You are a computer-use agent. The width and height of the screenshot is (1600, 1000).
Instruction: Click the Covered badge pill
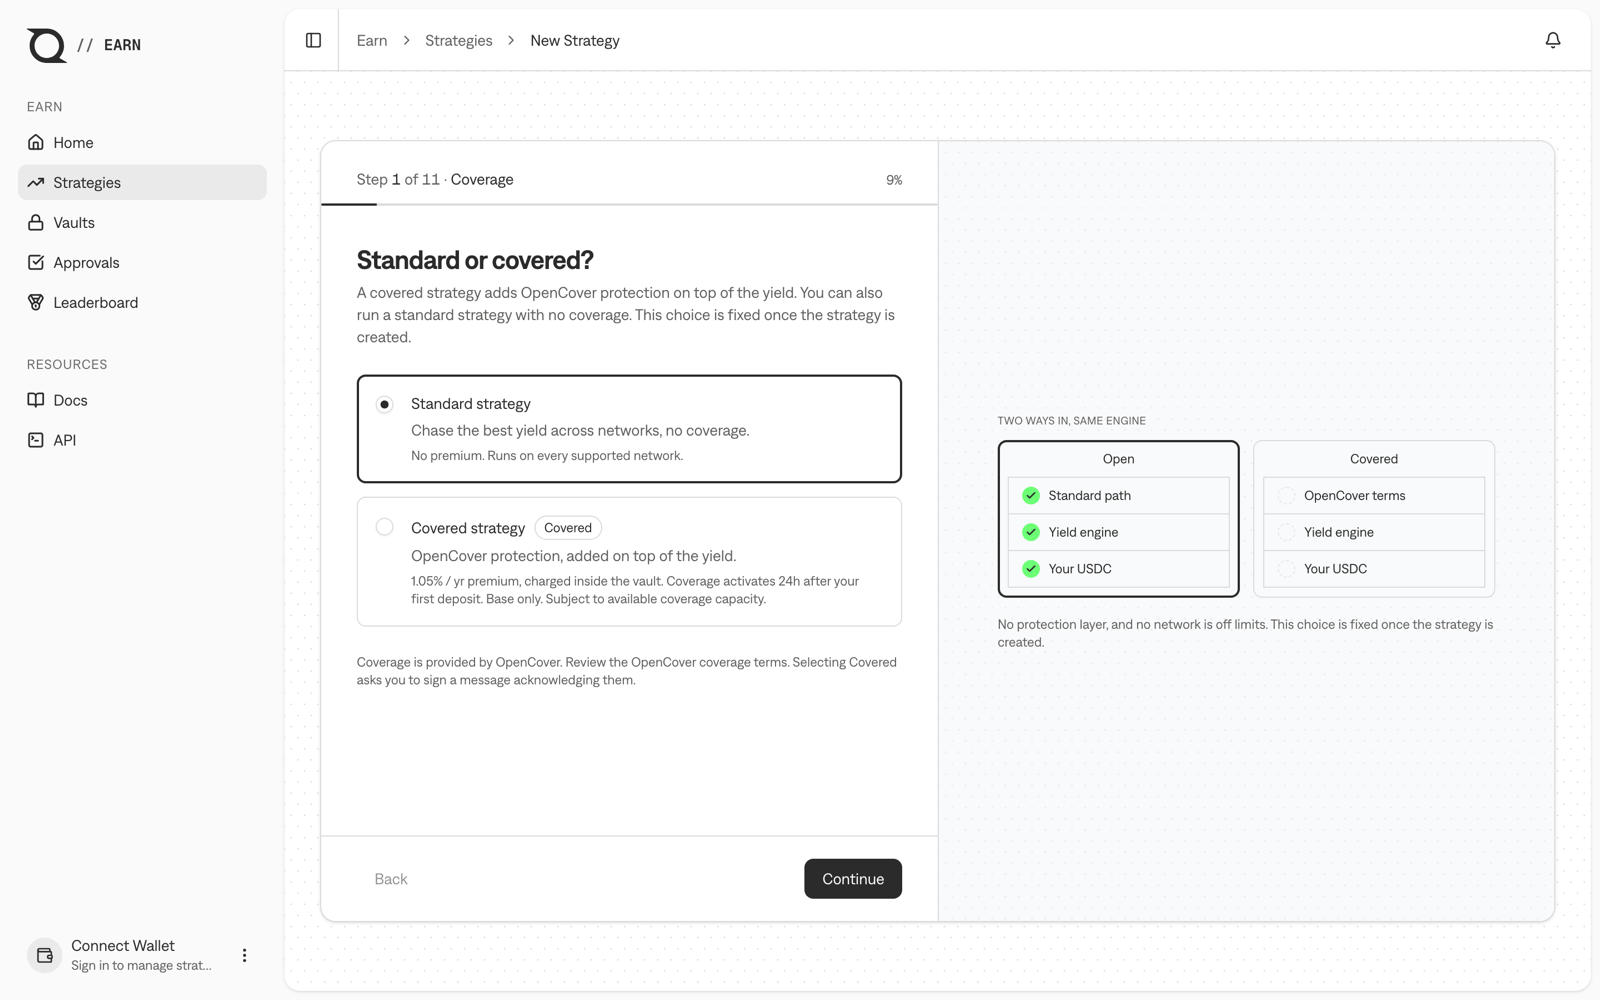coord(568,527)
